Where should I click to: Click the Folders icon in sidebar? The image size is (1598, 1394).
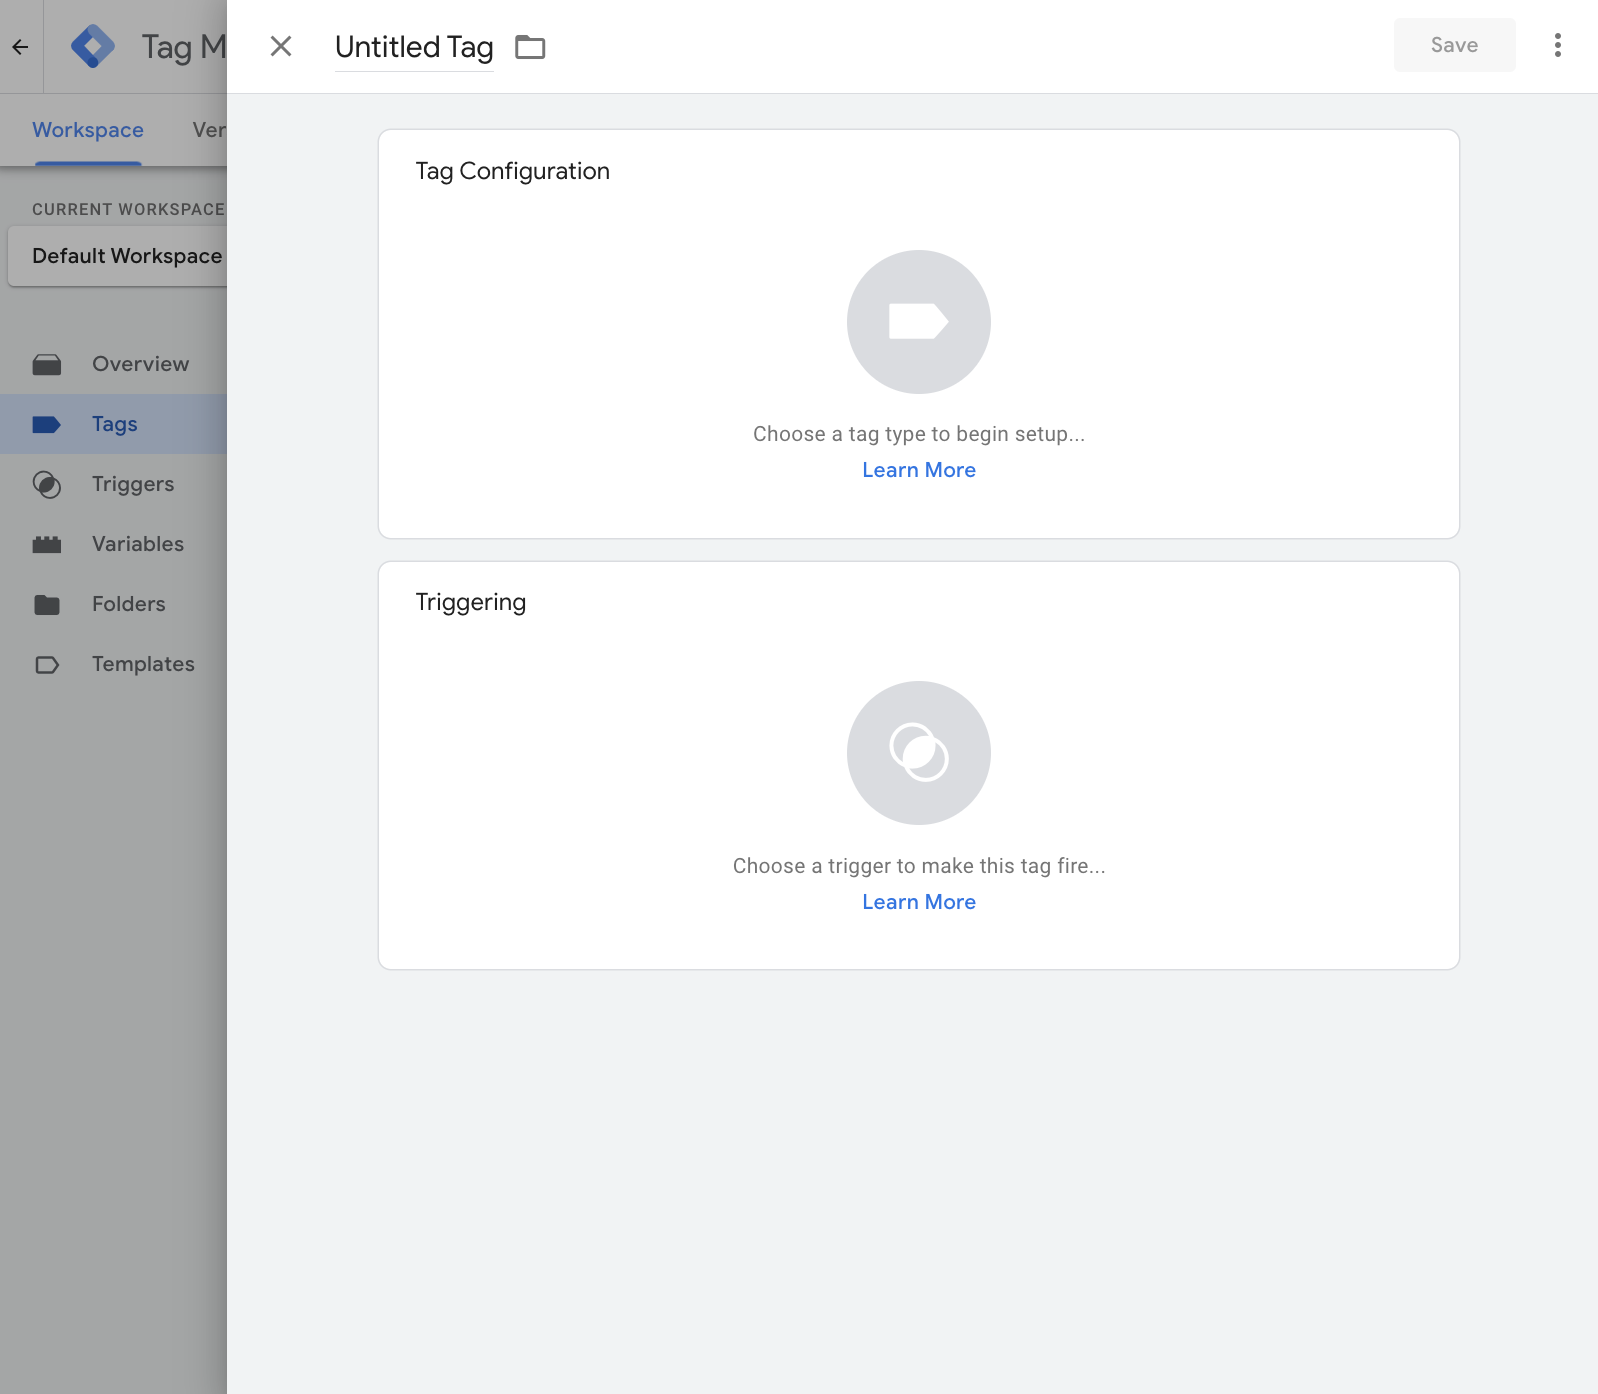[x=47, y=604]
